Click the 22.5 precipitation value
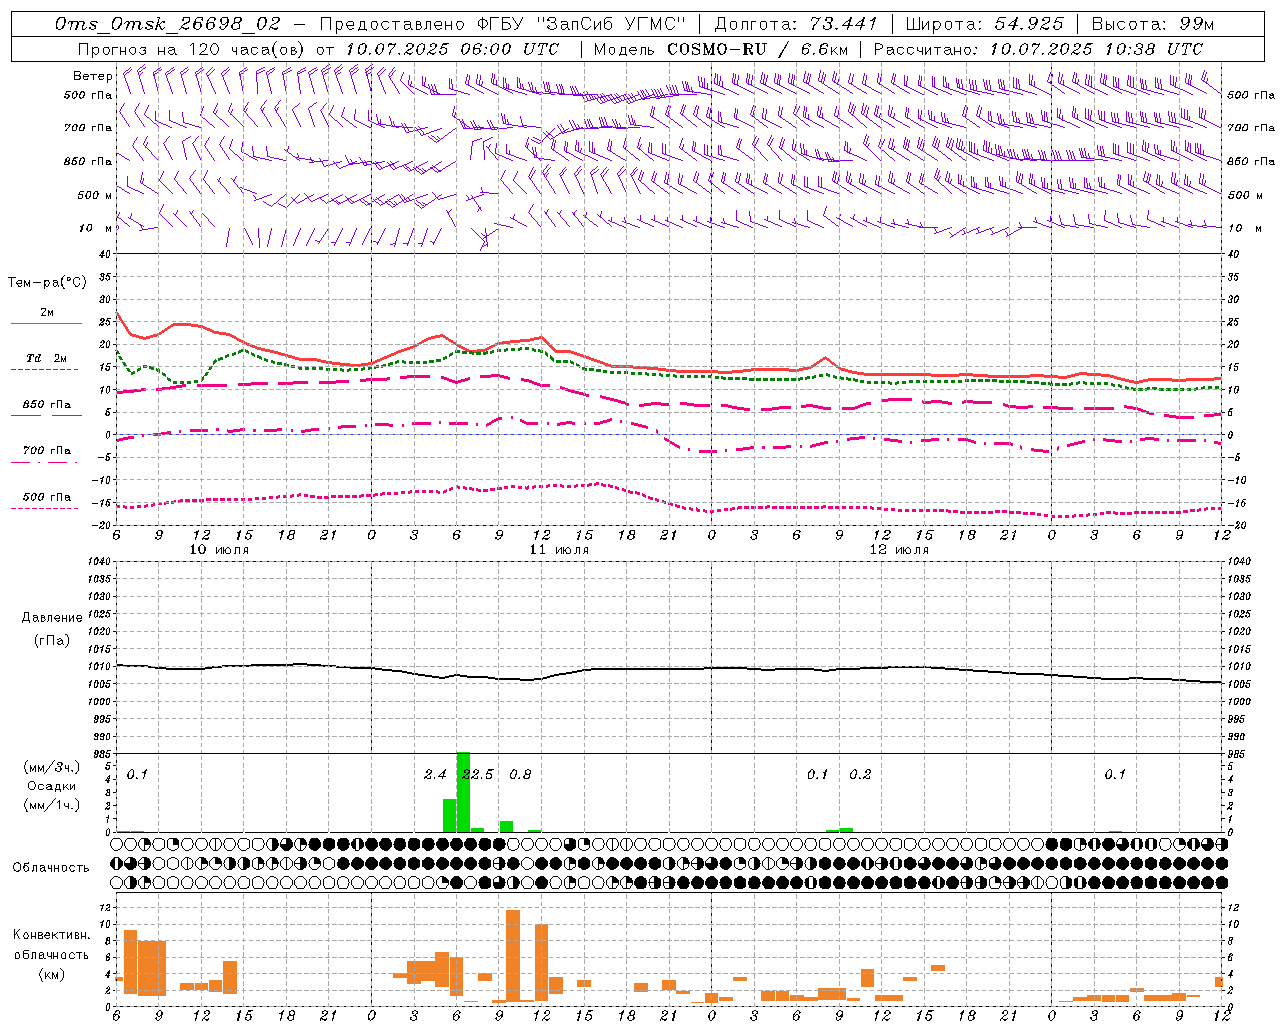 [x=477, y=775]
